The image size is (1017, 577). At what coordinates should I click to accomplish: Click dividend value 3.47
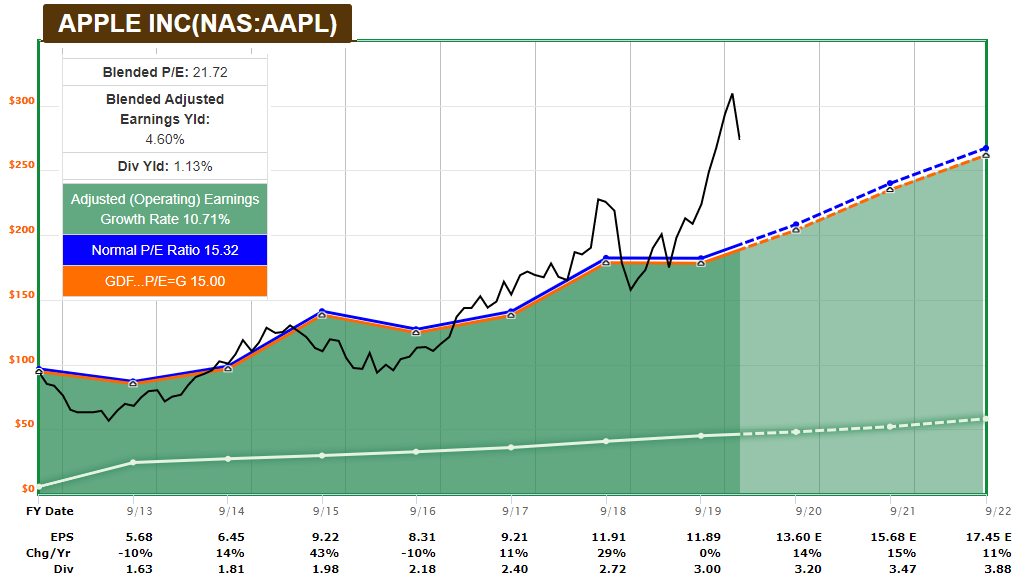point(903,569)
